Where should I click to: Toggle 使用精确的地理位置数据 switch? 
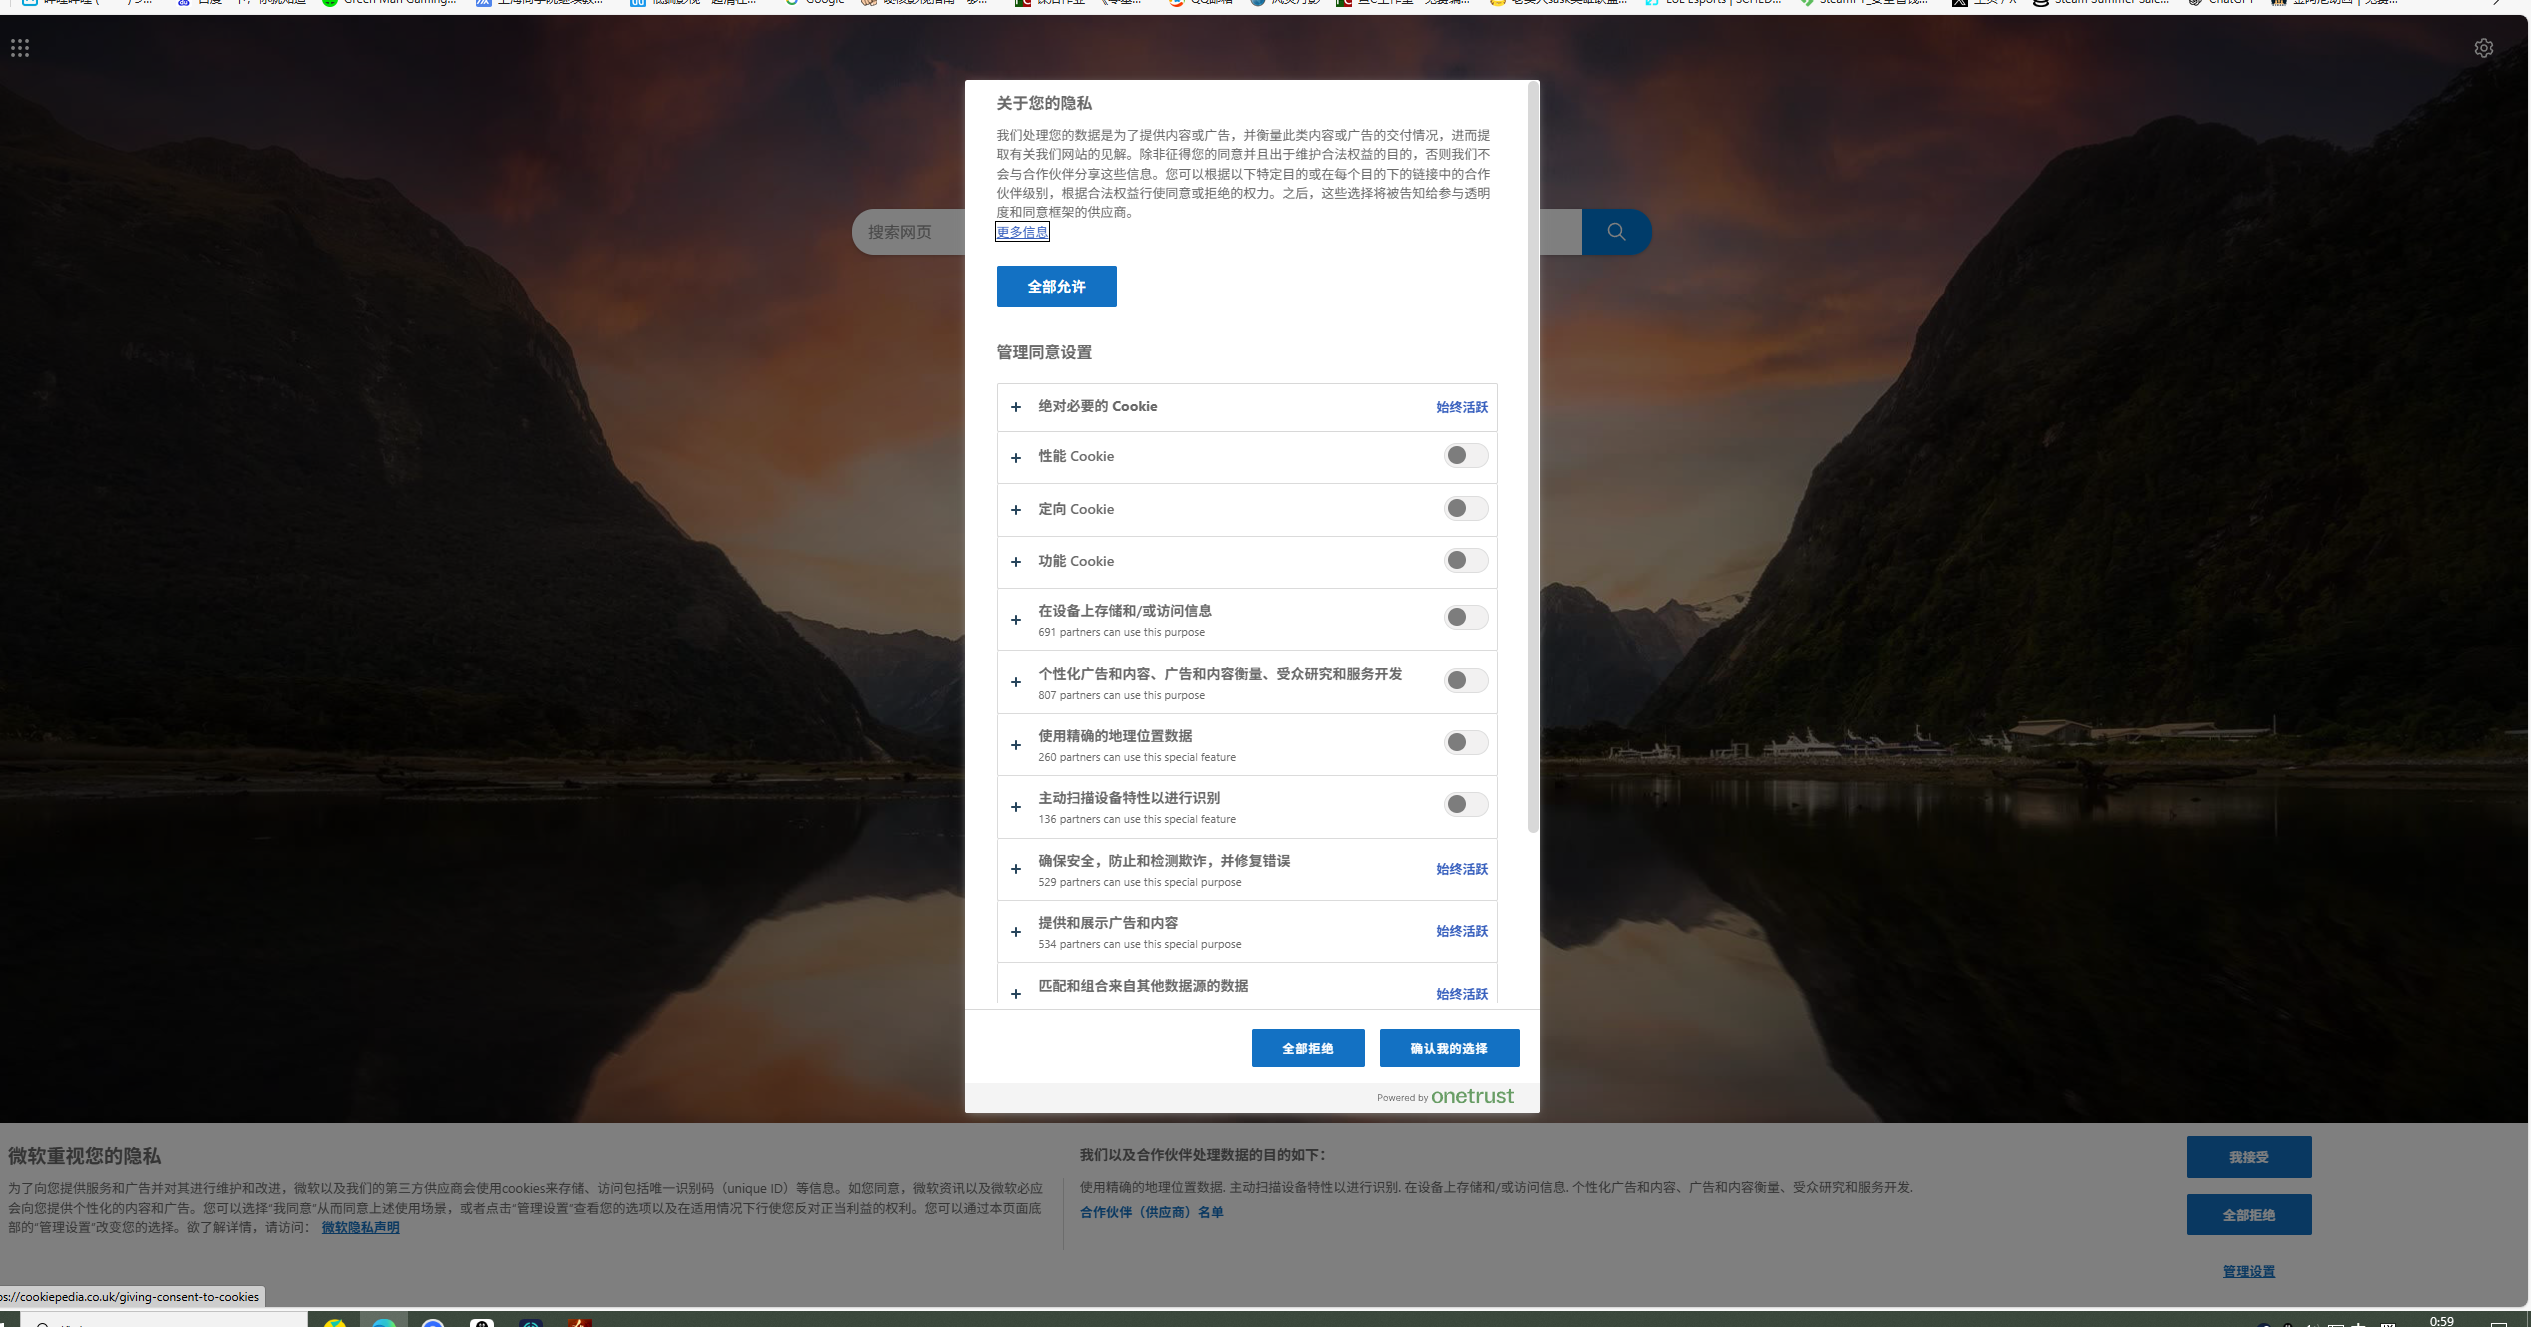[x=1466, y=743]
